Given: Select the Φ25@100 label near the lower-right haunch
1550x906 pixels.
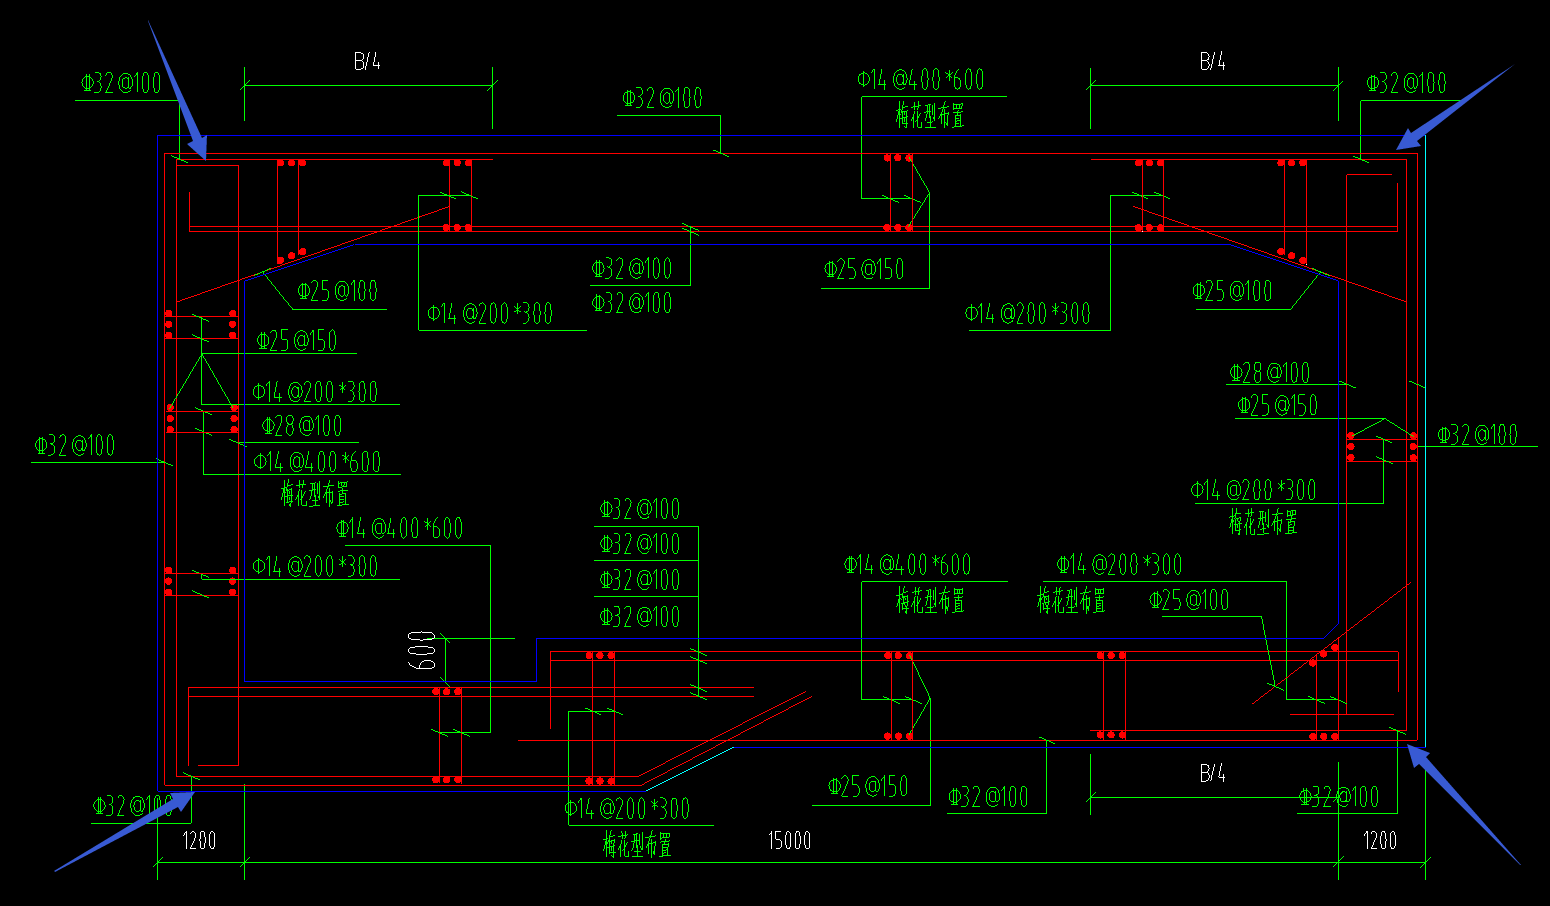Looking at the screenshot, I should coord(1189,601).
